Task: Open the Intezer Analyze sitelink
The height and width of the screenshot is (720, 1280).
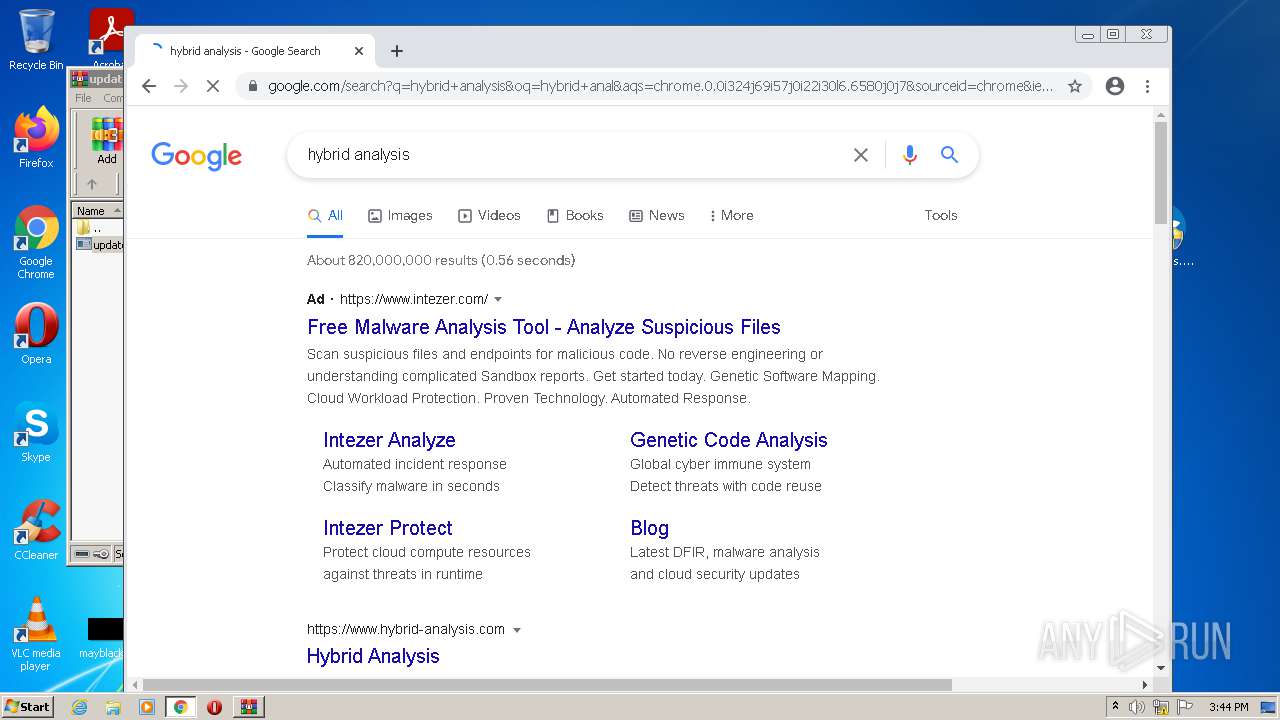Action: [389, 440]
